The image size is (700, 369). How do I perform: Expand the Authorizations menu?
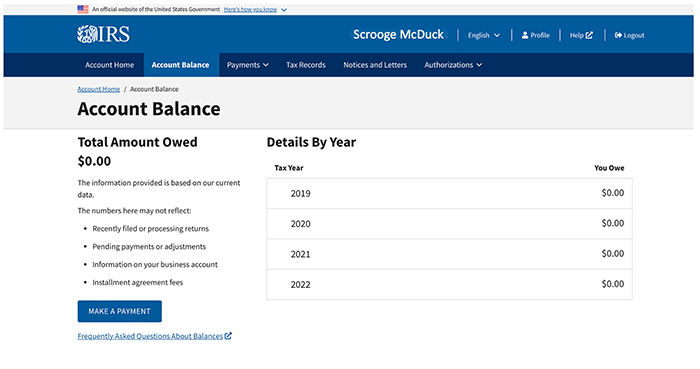click(x=453, y=65)
